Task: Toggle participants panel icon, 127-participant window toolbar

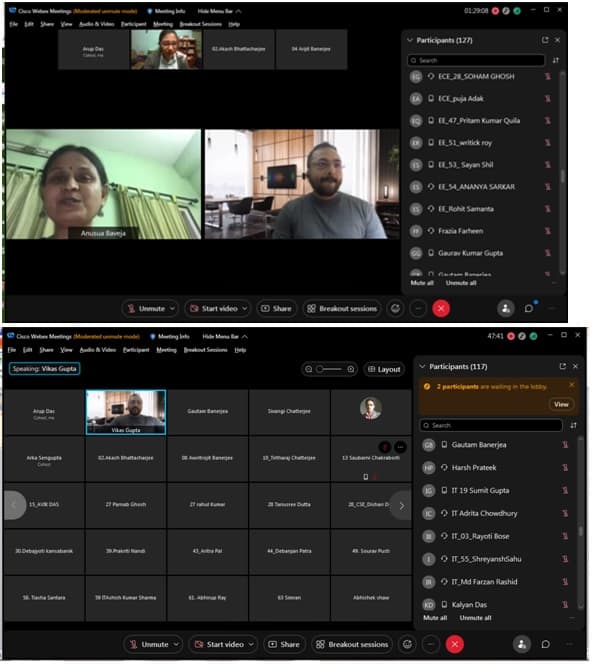Action: [506, 308]
